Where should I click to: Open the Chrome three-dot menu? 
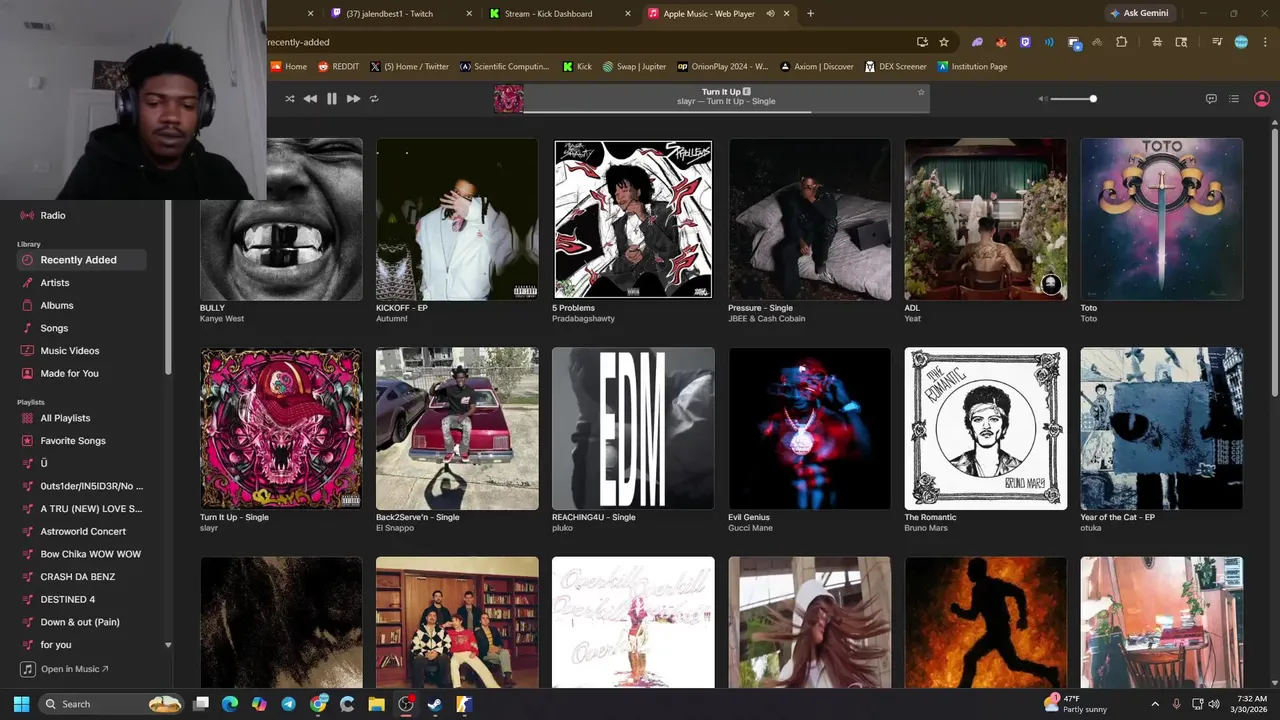pos(1266,42)
